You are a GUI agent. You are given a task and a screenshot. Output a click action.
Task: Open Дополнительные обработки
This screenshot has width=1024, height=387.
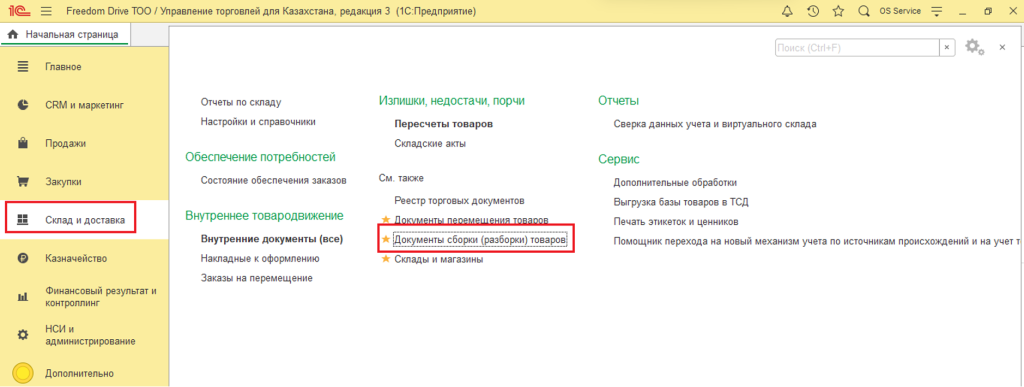675,183
